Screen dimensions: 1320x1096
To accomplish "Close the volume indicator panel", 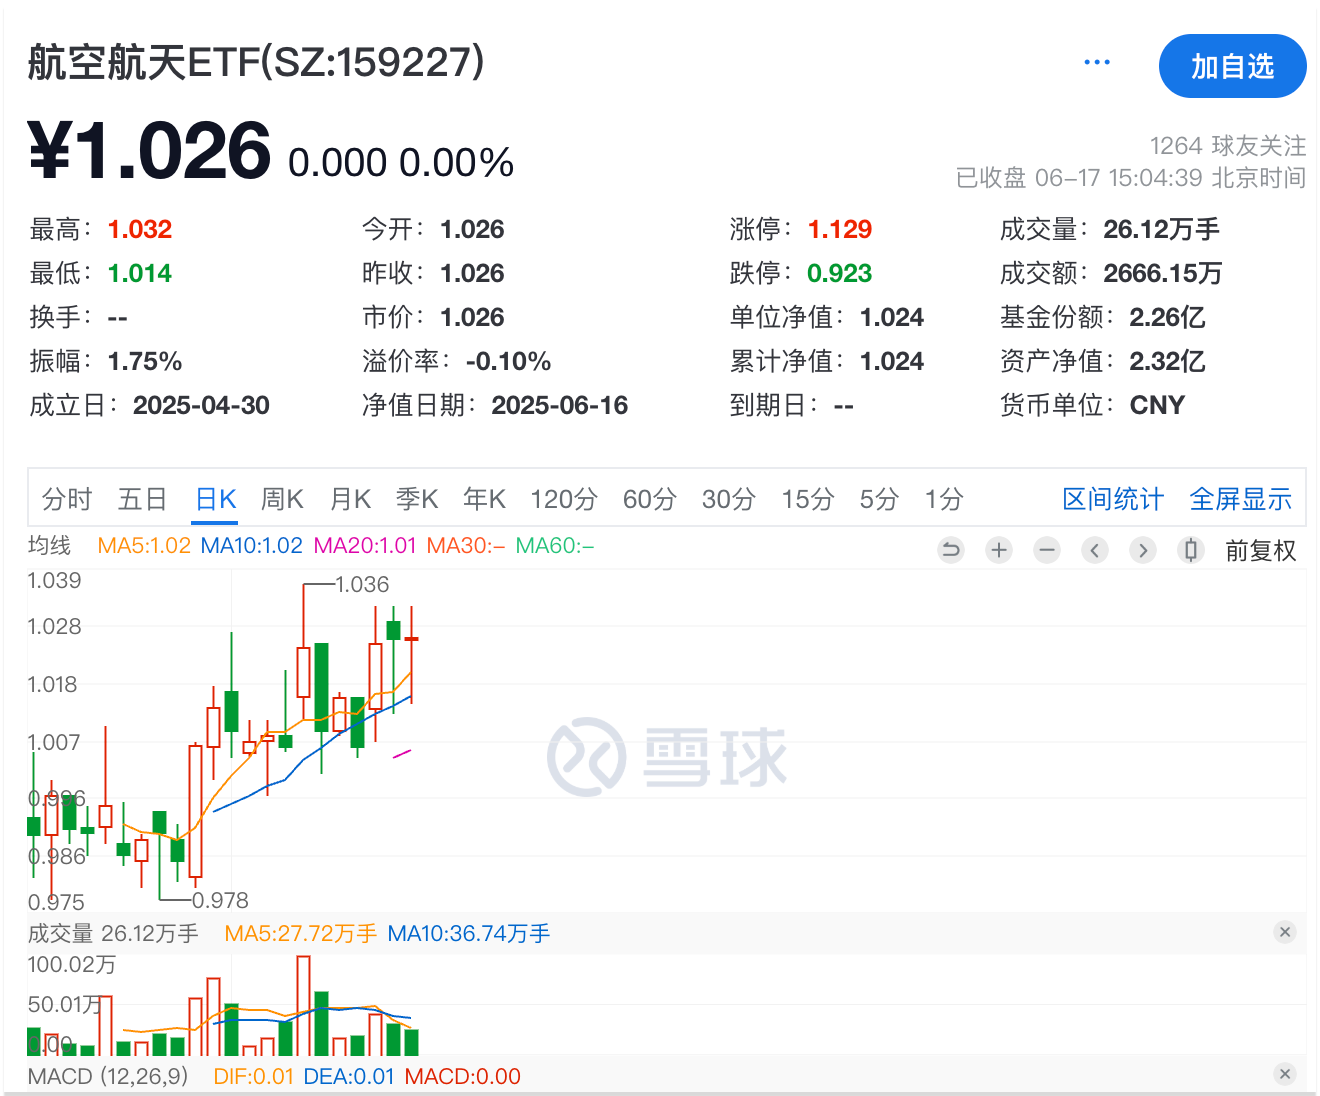I will click(1285, 932).
